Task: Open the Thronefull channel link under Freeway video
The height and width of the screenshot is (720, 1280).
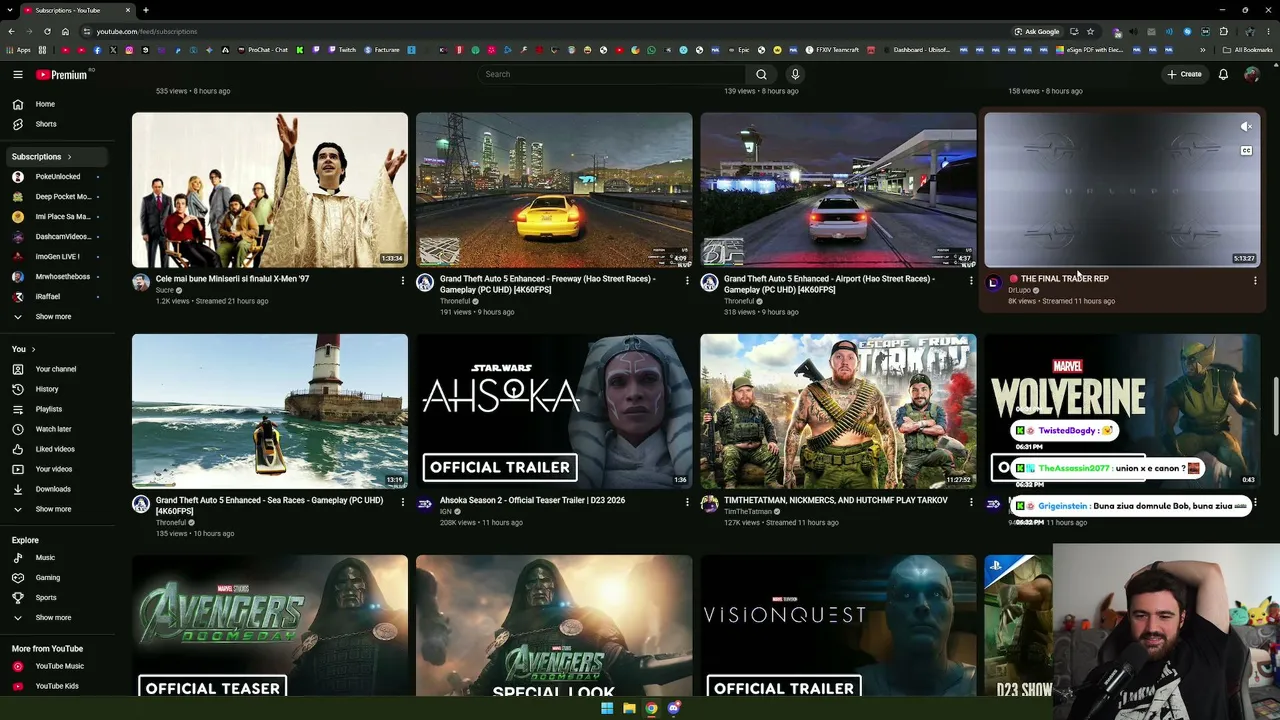Action: click(455, 301)
